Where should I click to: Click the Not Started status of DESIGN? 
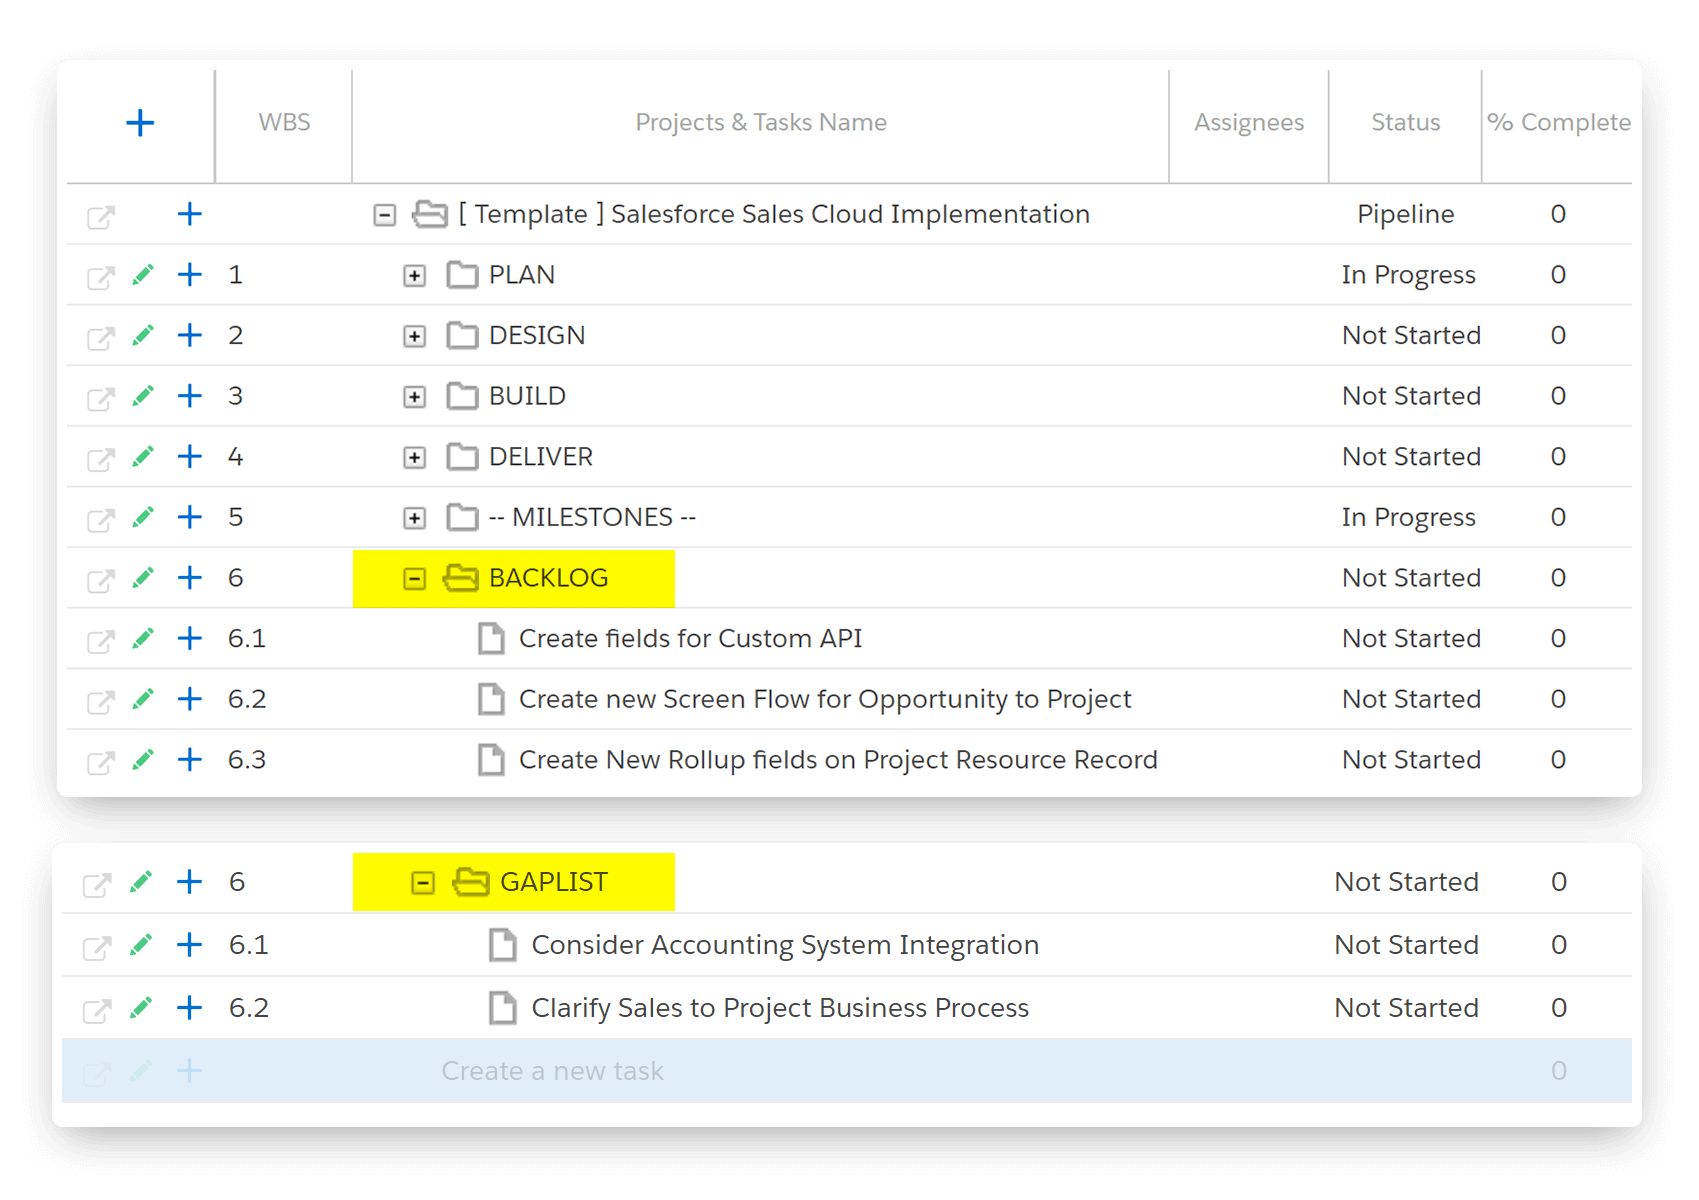pos(1411,335)
